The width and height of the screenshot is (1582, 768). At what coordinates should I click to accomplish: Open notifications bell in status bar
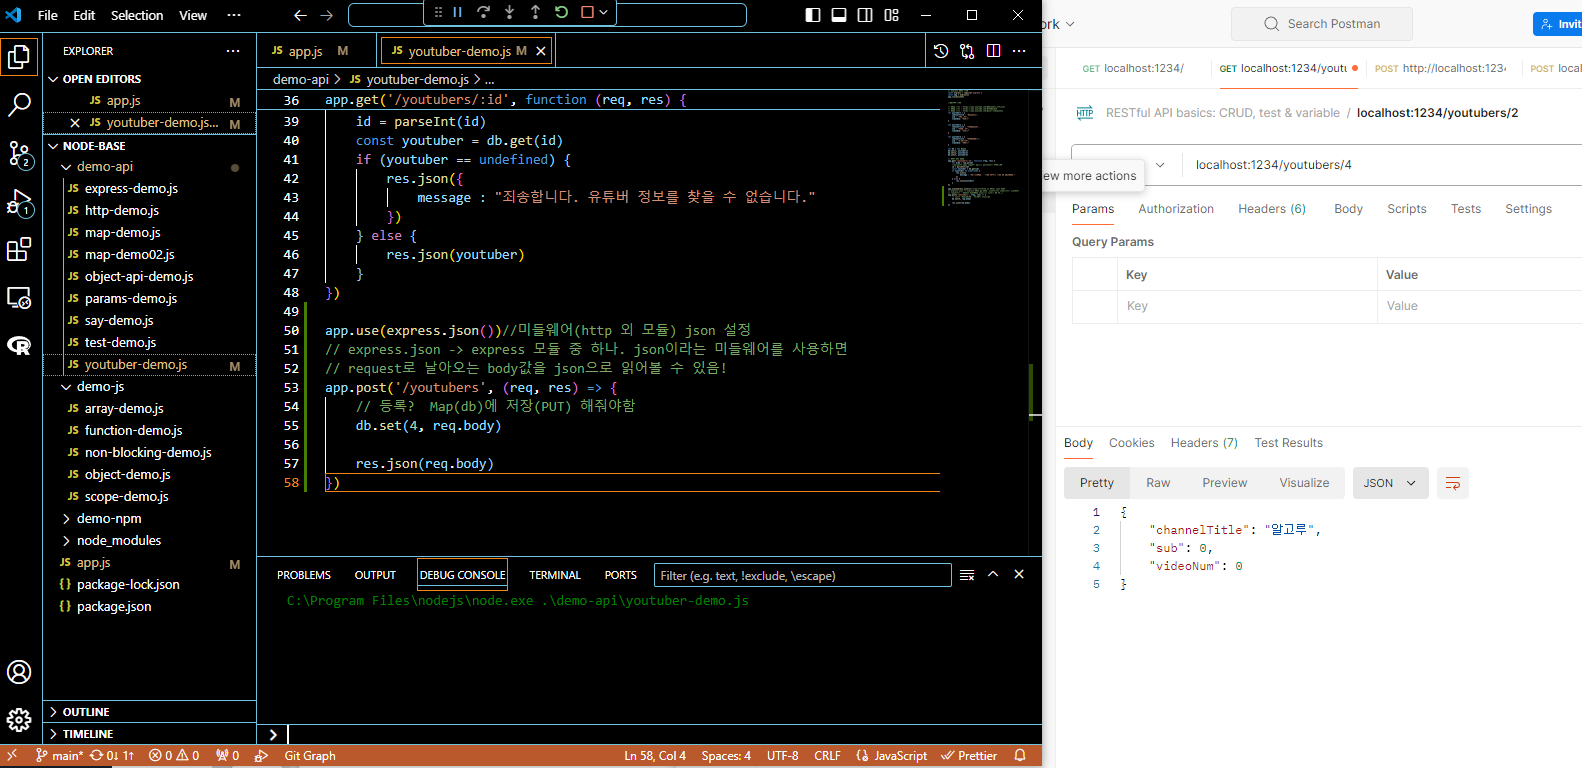(x=1020, y=756)
